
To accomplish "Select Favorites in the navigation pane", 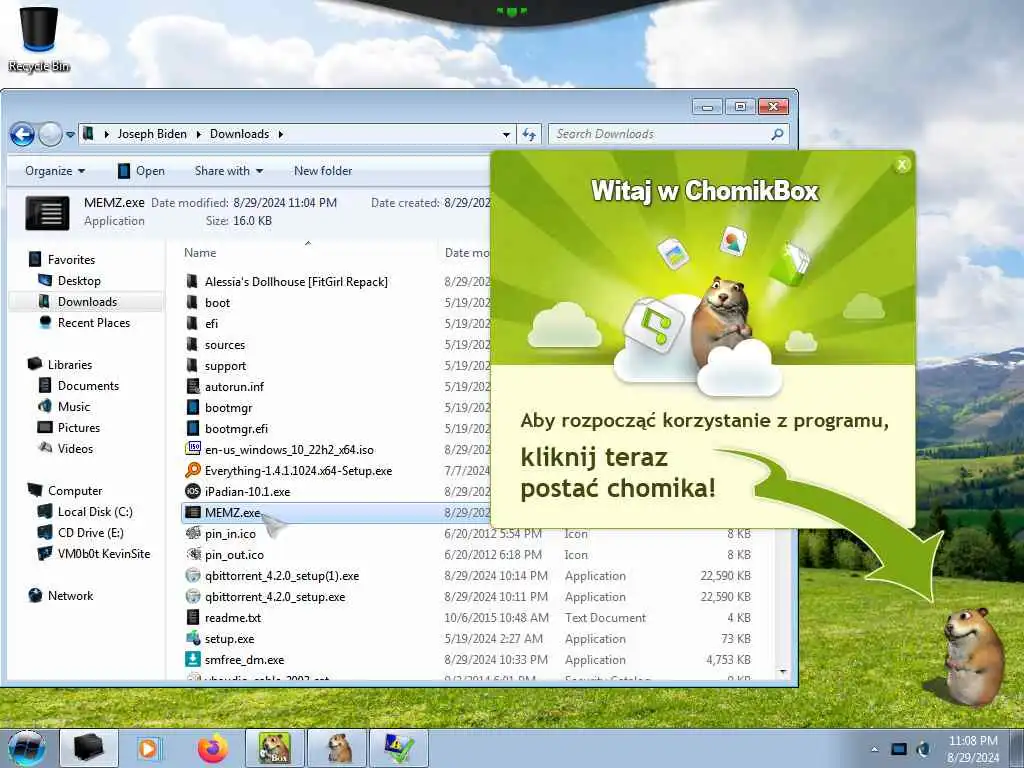I will (71, 260).
